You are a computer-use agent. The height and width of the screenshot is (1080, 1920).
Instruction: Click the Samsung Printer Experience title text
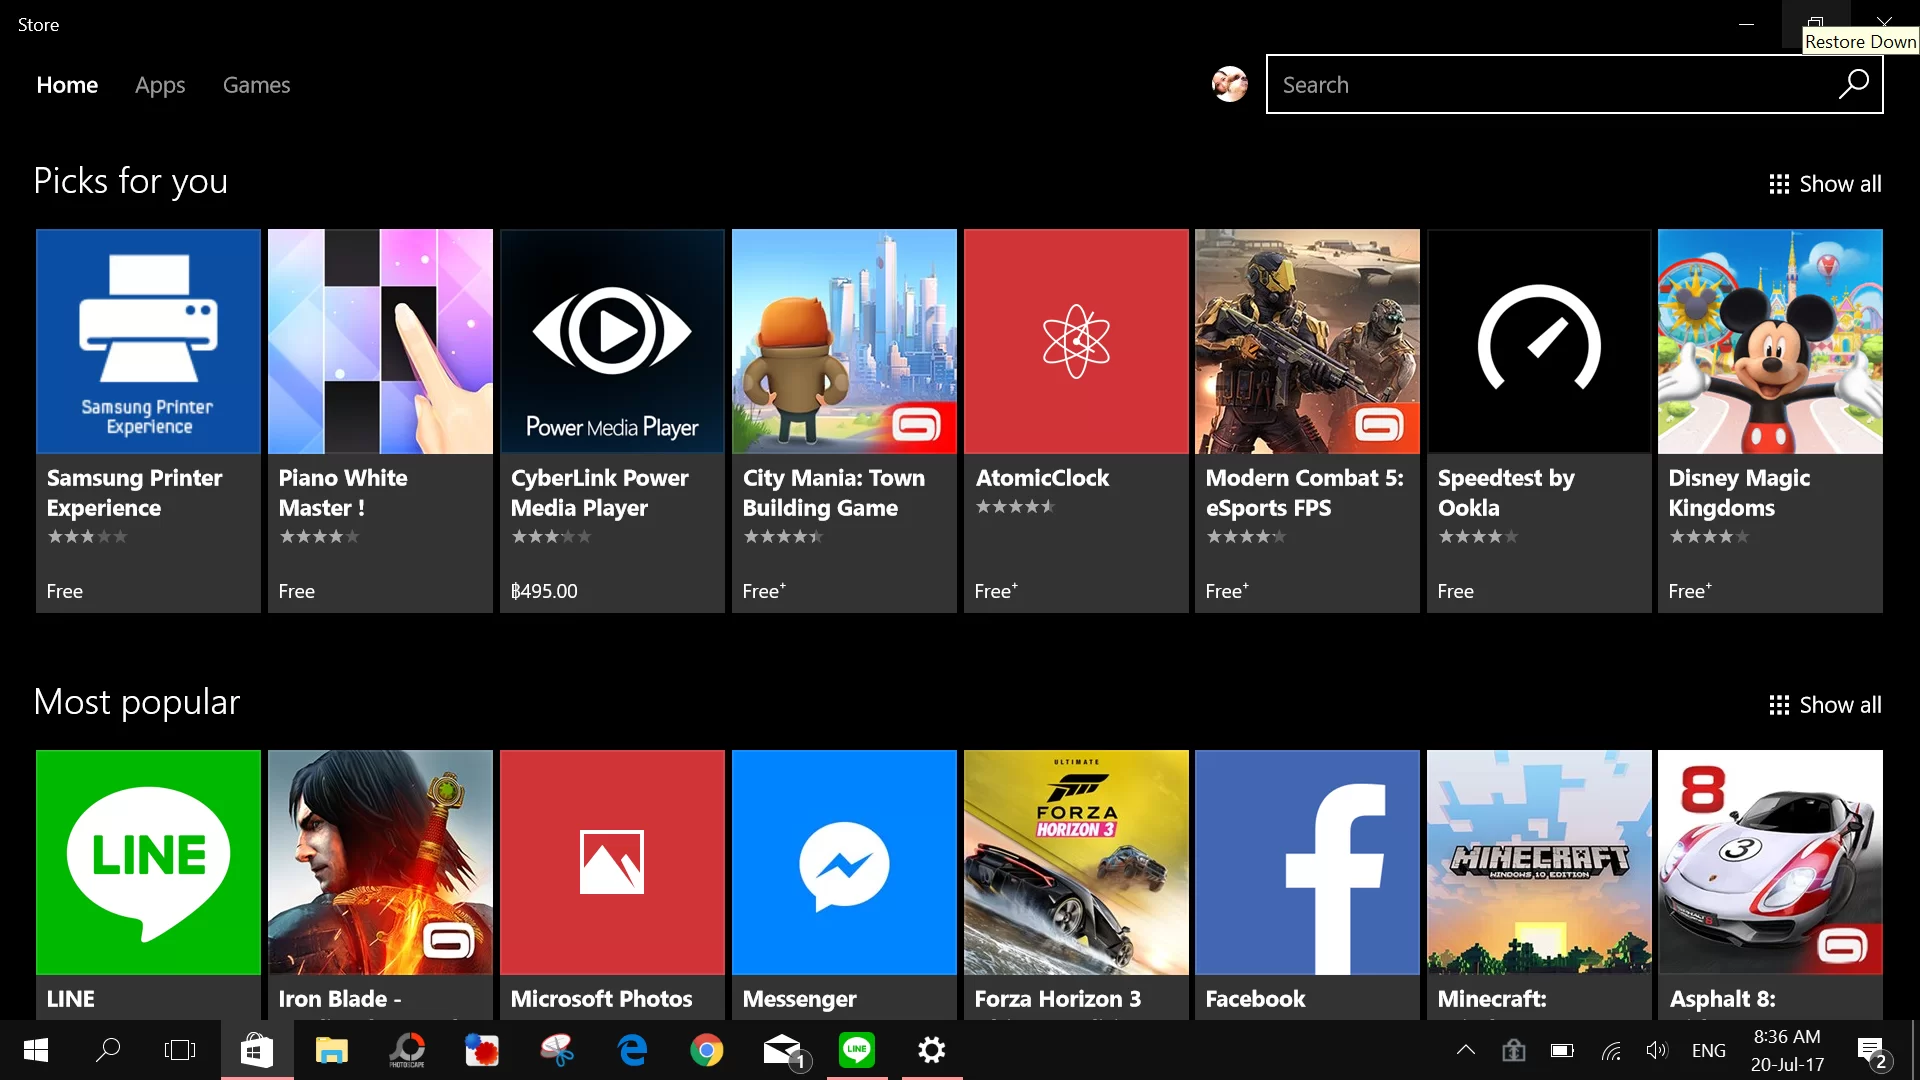(x=134, y=493)
